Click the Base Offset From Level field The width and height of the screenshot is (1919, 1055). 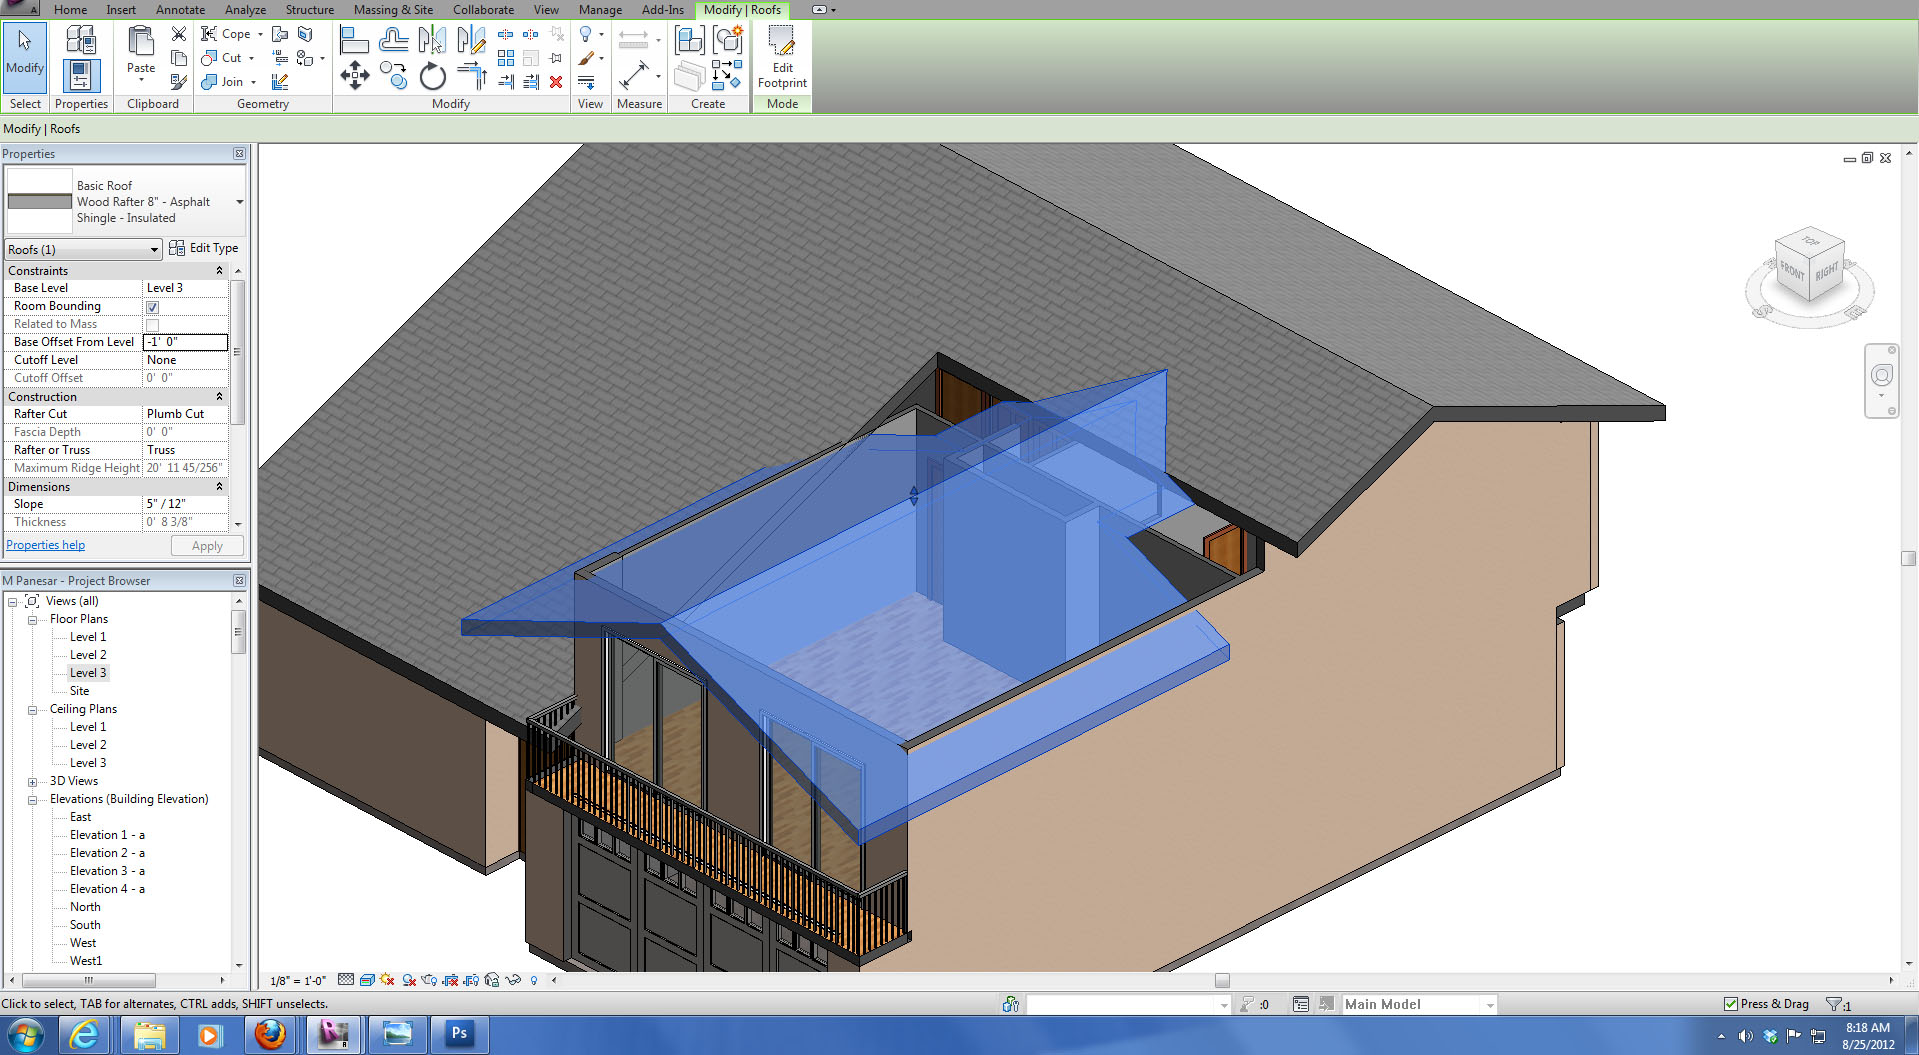click(x=186, y=342)
